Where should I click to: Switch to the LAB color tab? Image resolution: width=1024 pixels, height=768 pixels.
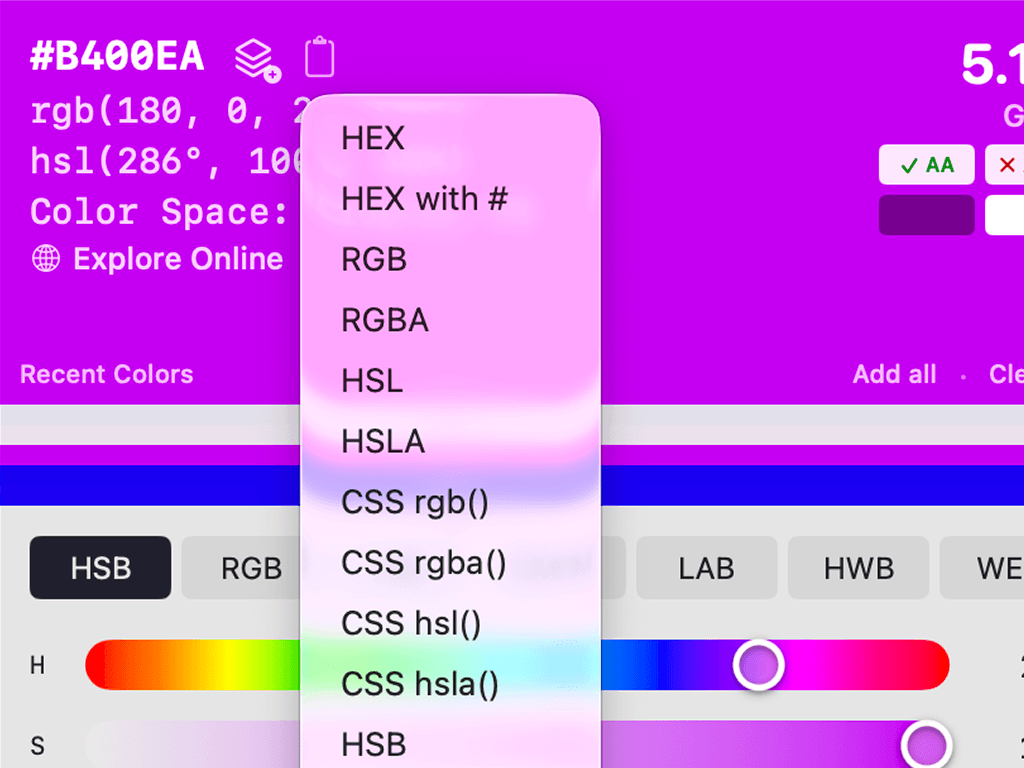pyautogui.click(x=706, y=568)
